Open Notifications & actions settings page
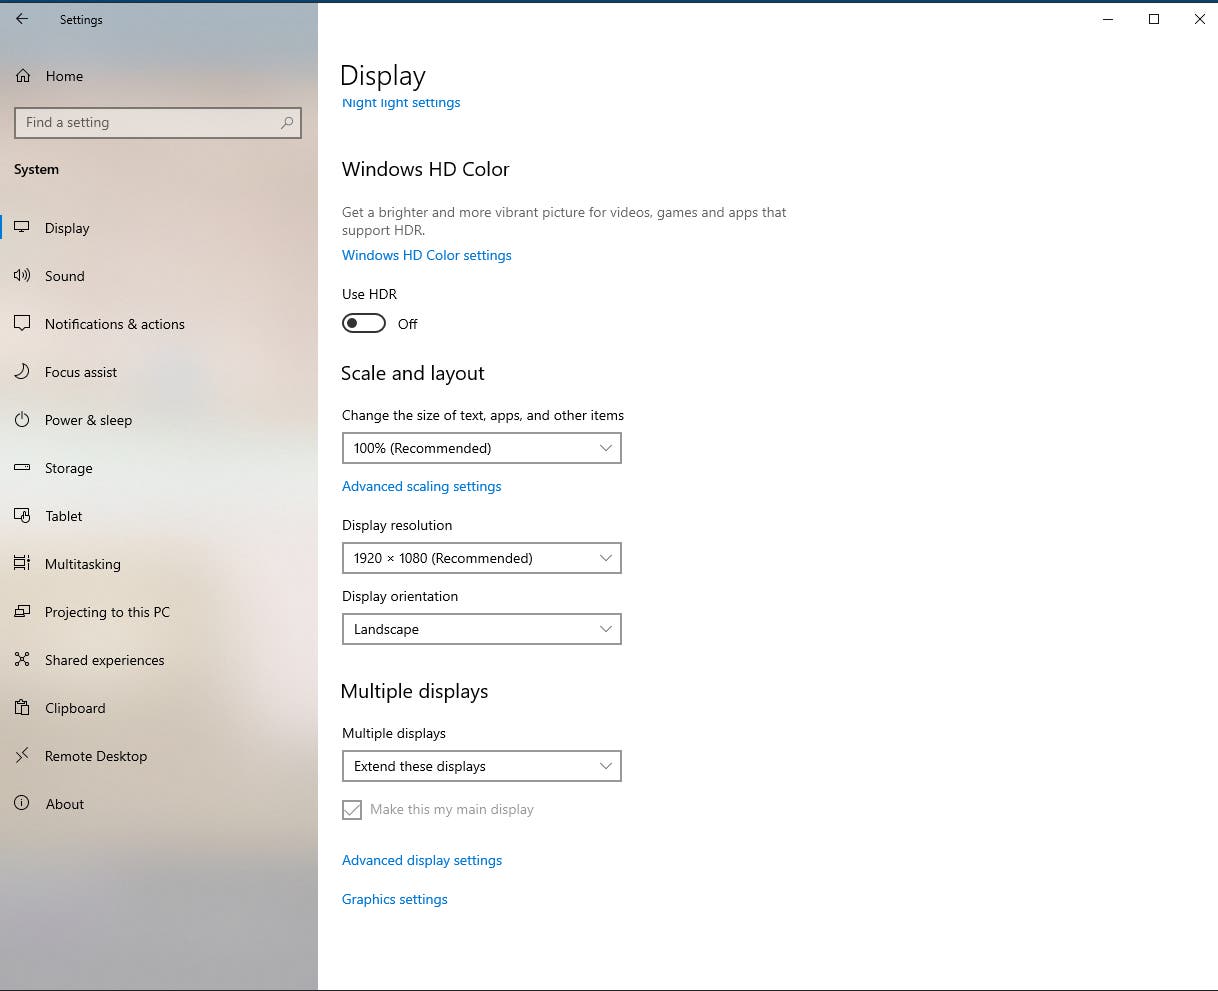 (159, 324)
